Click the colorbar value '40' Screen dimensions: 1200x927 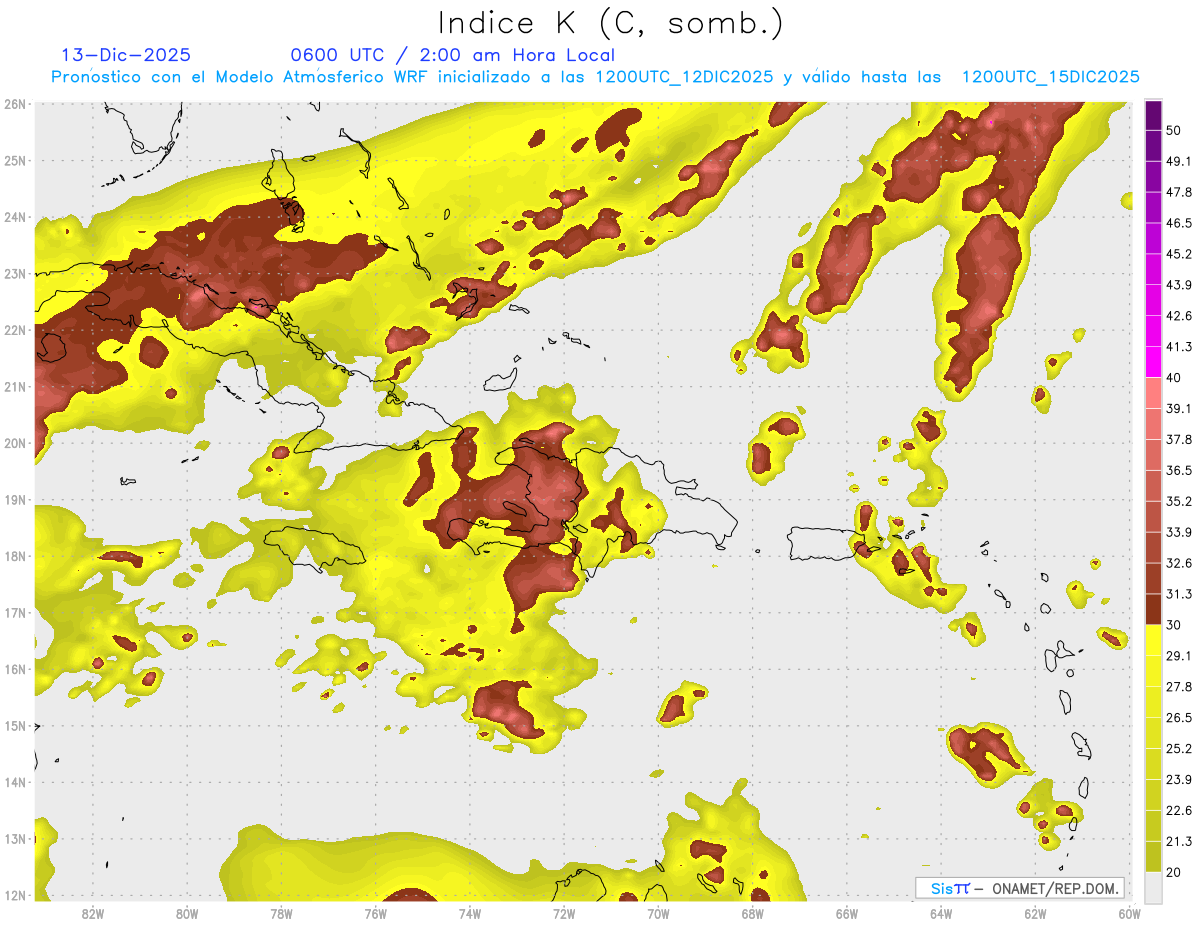coord(1174,378)
